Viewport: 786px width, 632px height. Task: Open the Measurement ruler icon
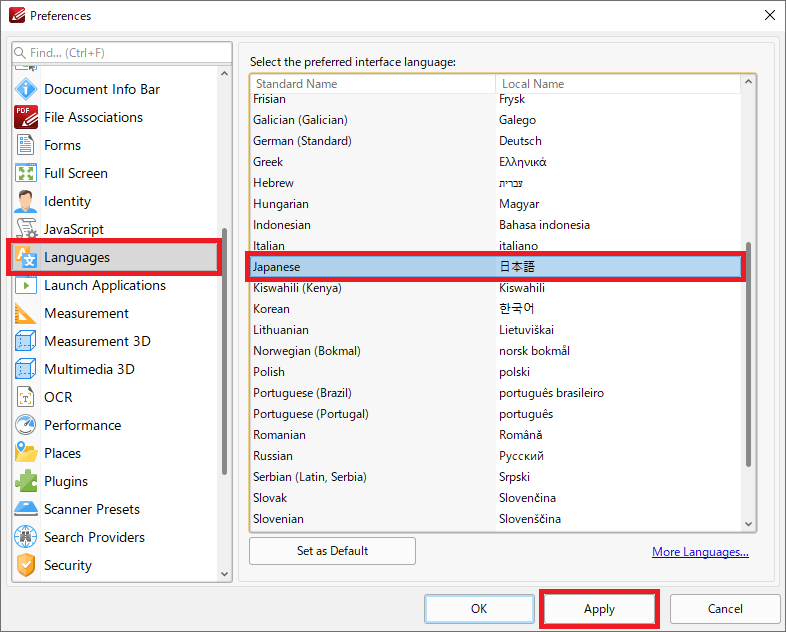click(x=26, y=313)
